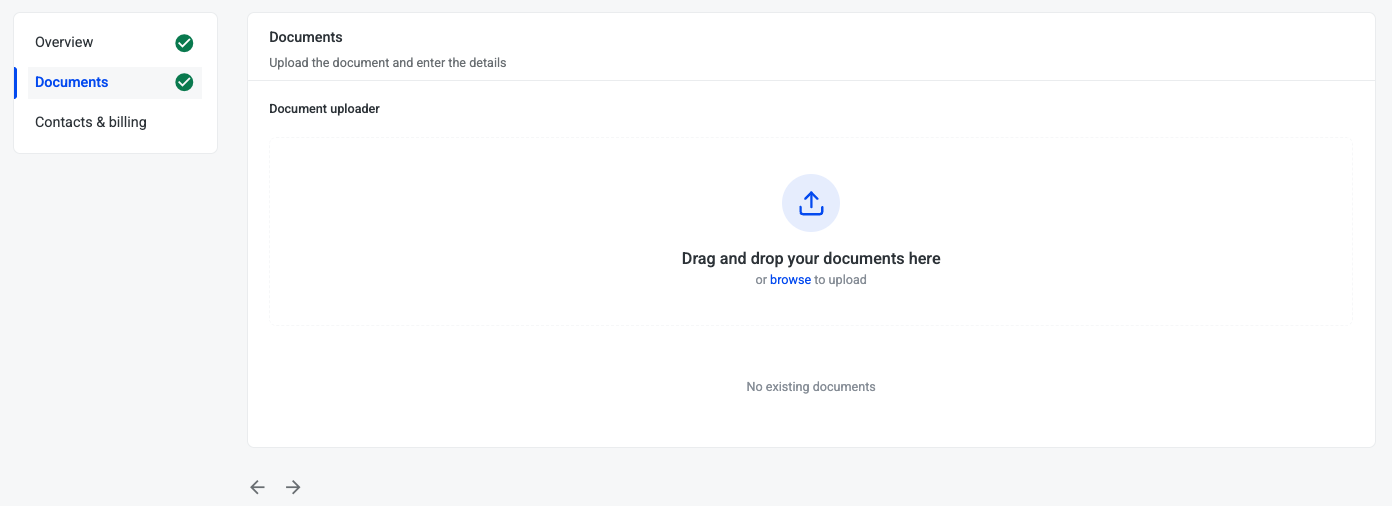Click the 'to upload' text after browse

coord(840,280)
